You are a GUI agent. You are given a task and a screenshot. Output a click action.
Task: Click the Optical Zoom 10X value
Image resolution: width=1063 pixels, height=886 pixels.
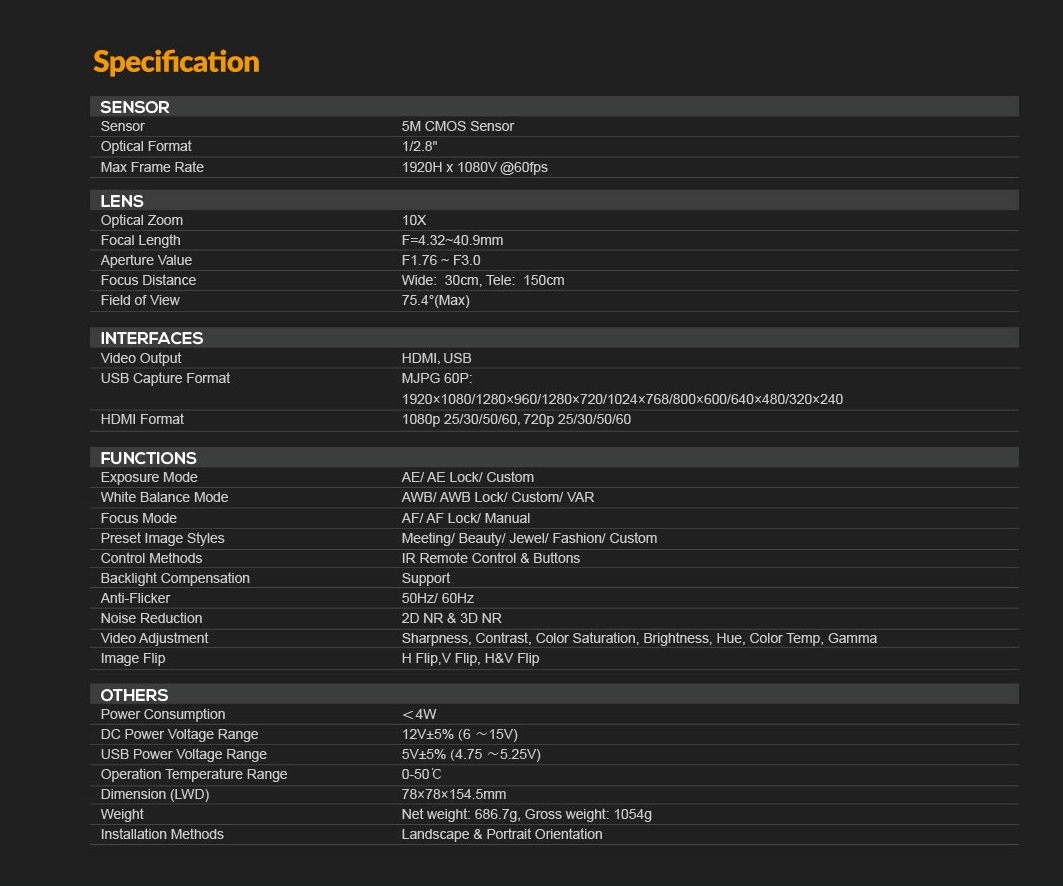point(414,221)
